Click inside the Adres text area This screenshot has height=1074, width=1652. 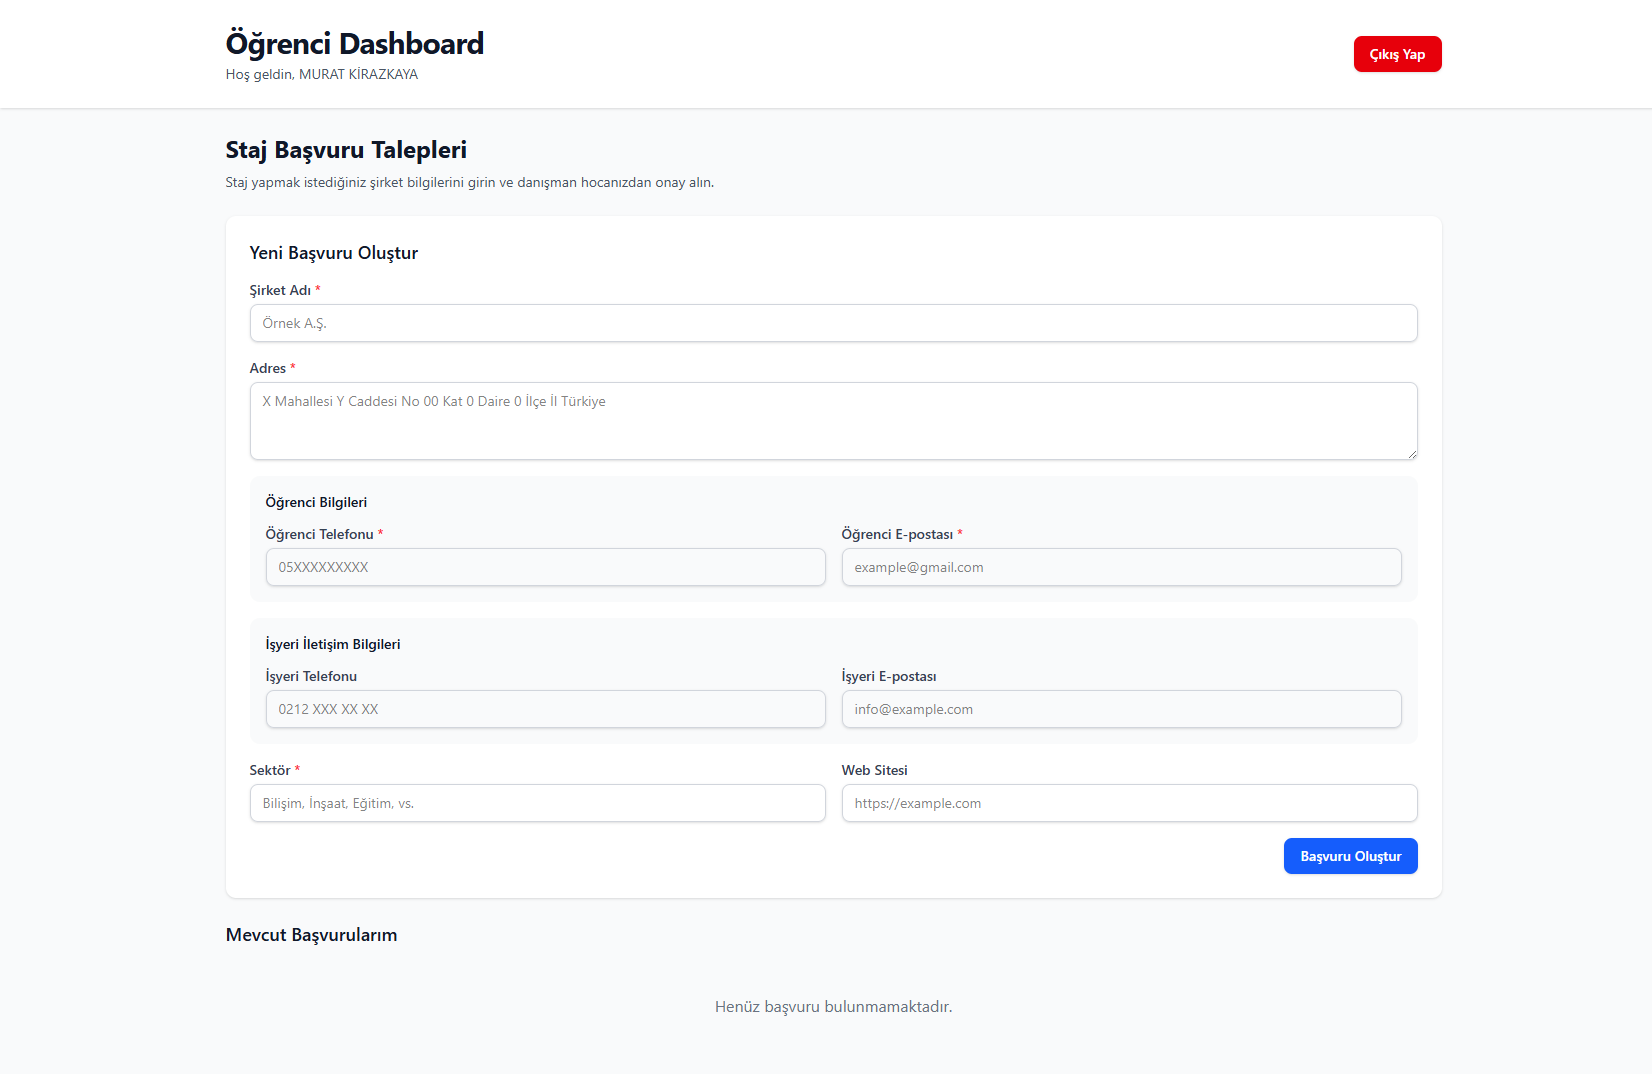[x=833, y=421]
